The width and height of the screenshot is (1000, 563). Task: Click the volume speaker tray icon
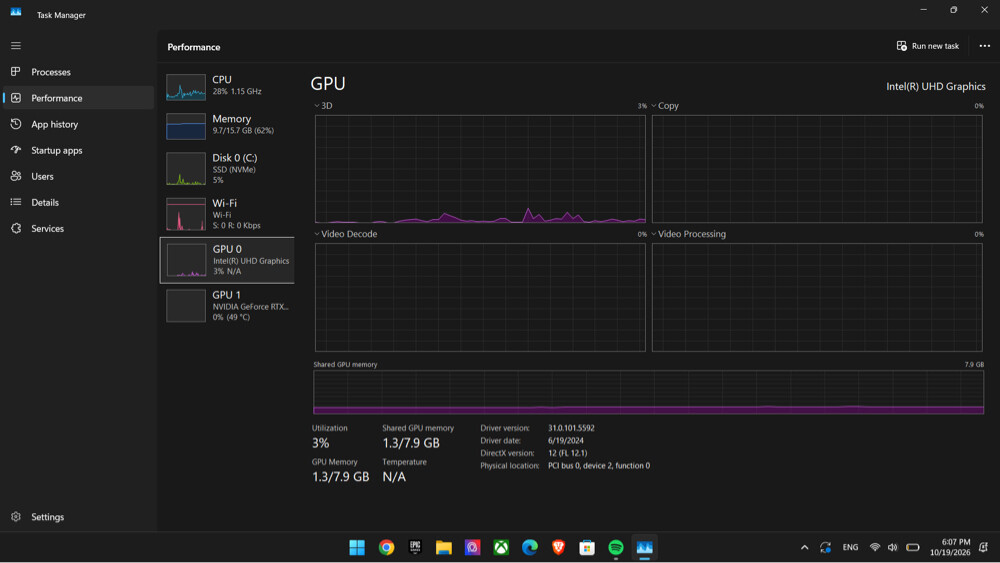click(893, 548)
